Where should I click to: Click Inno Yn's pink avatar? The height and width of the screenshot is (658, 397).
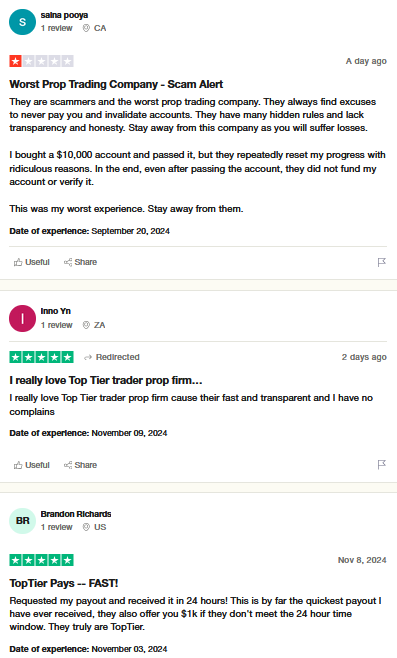click(x=22, y=319)
